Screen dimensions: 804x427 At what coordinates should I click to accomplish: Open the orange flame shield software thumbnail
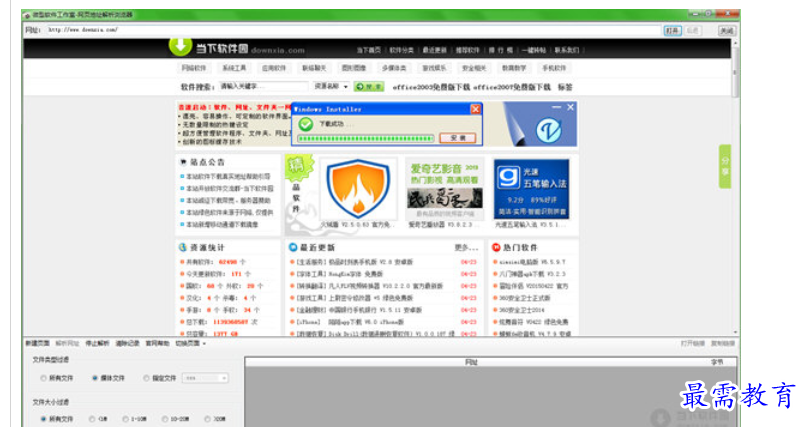[358, 189]
